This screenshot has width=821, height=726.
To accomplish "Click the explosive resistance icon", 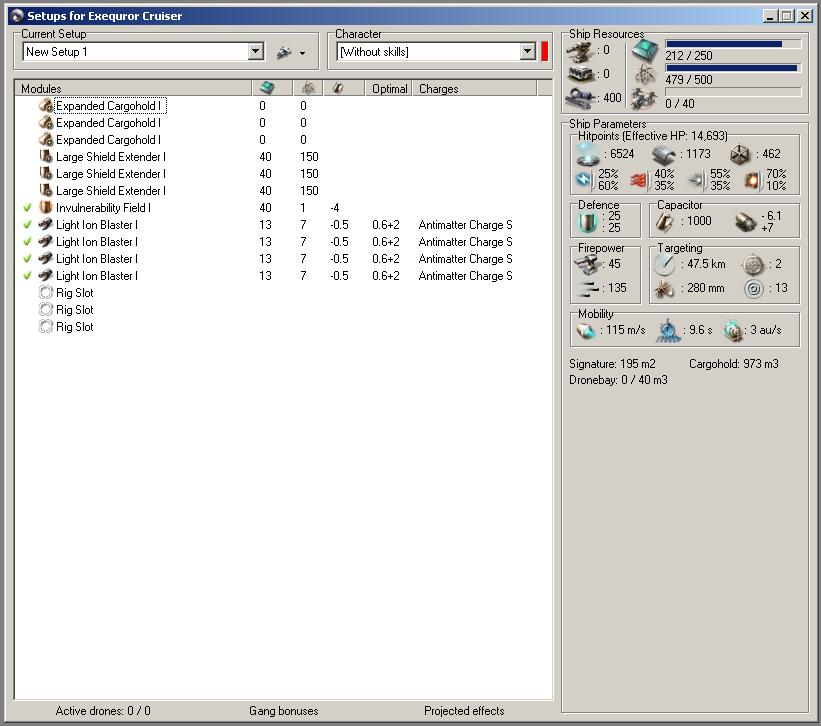I will pos(752,180).
